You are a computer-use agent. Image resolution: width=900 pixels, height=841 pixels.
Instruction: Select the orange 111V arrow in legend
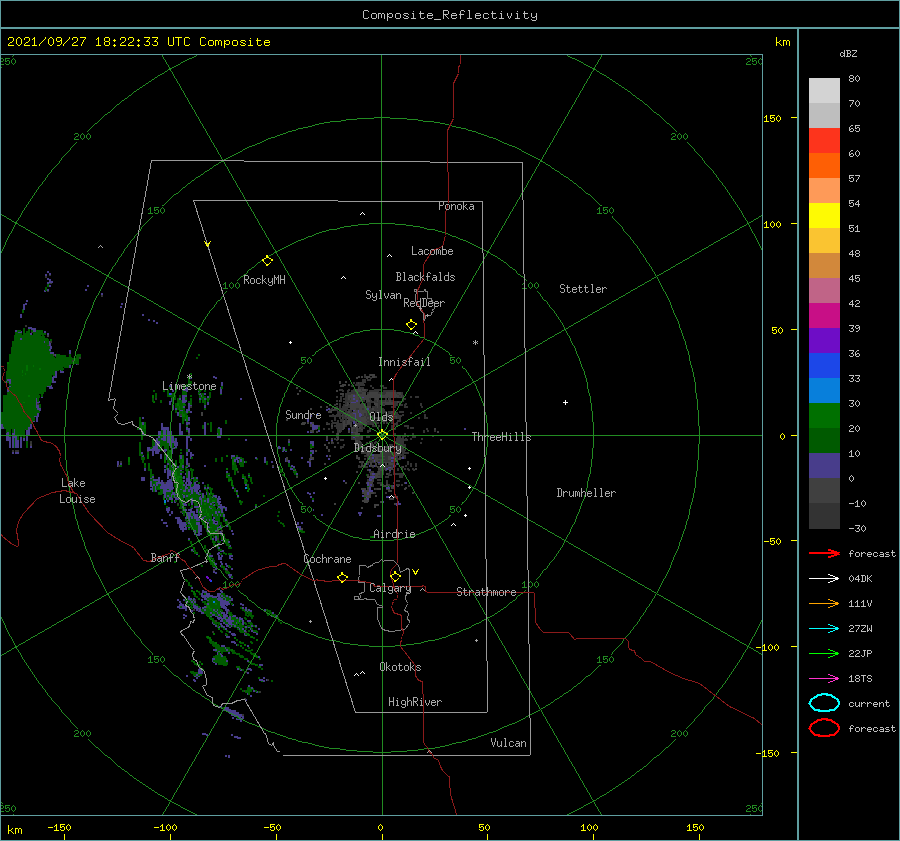click(824, 603)
